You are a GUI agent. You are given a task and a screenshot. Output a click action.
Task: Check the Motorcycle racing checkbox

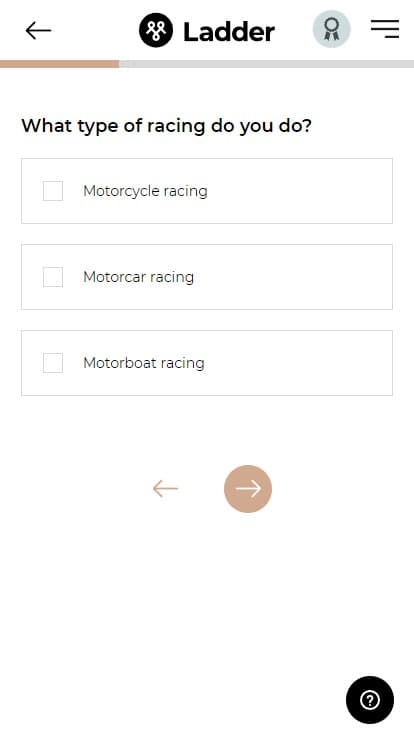pos(53,191)
